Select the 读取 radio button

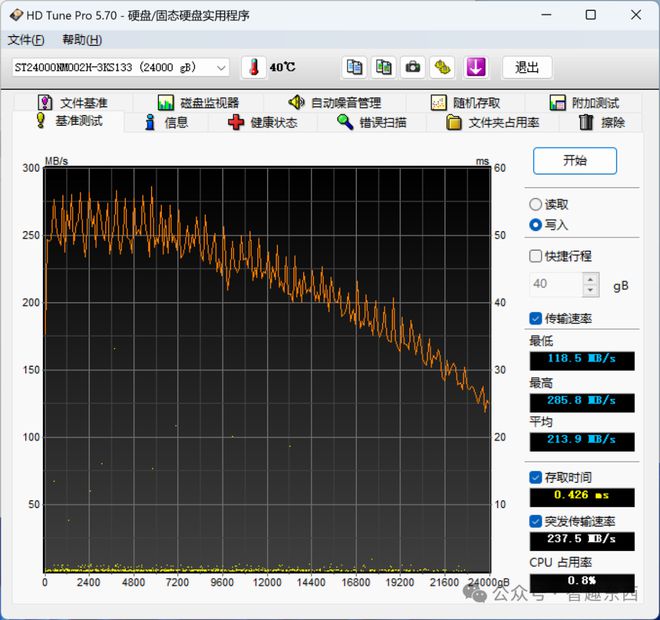coord(549,205)
